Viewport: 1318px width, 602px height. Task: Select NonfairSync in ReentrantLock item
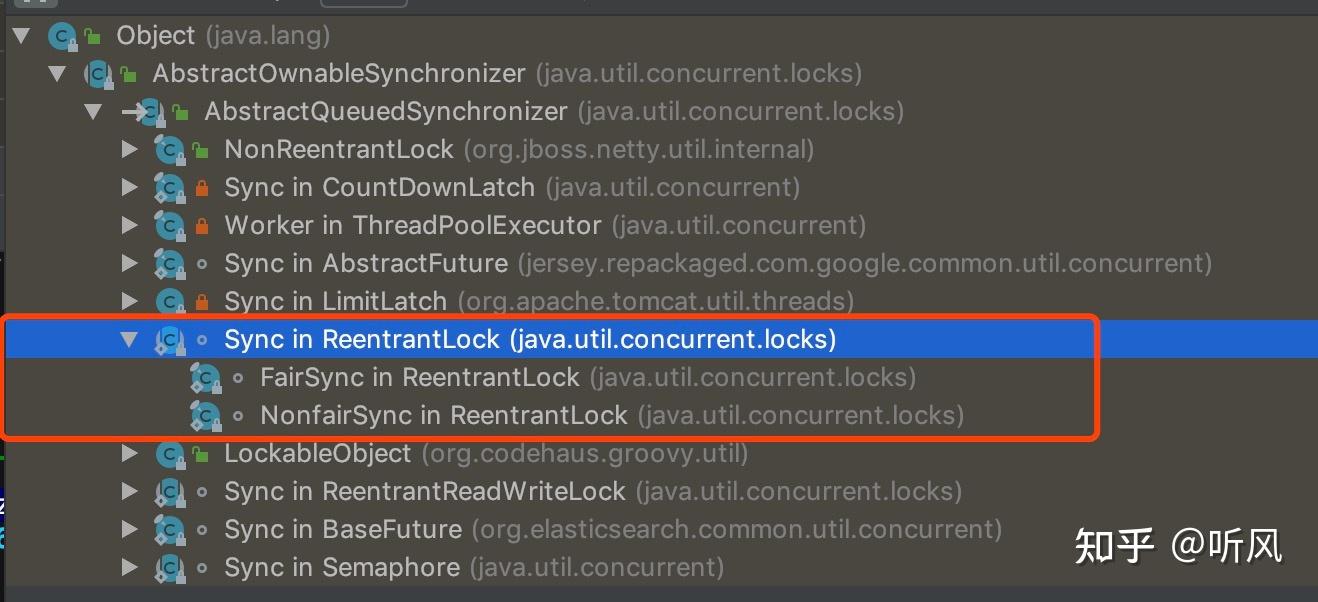click(443, 416)
